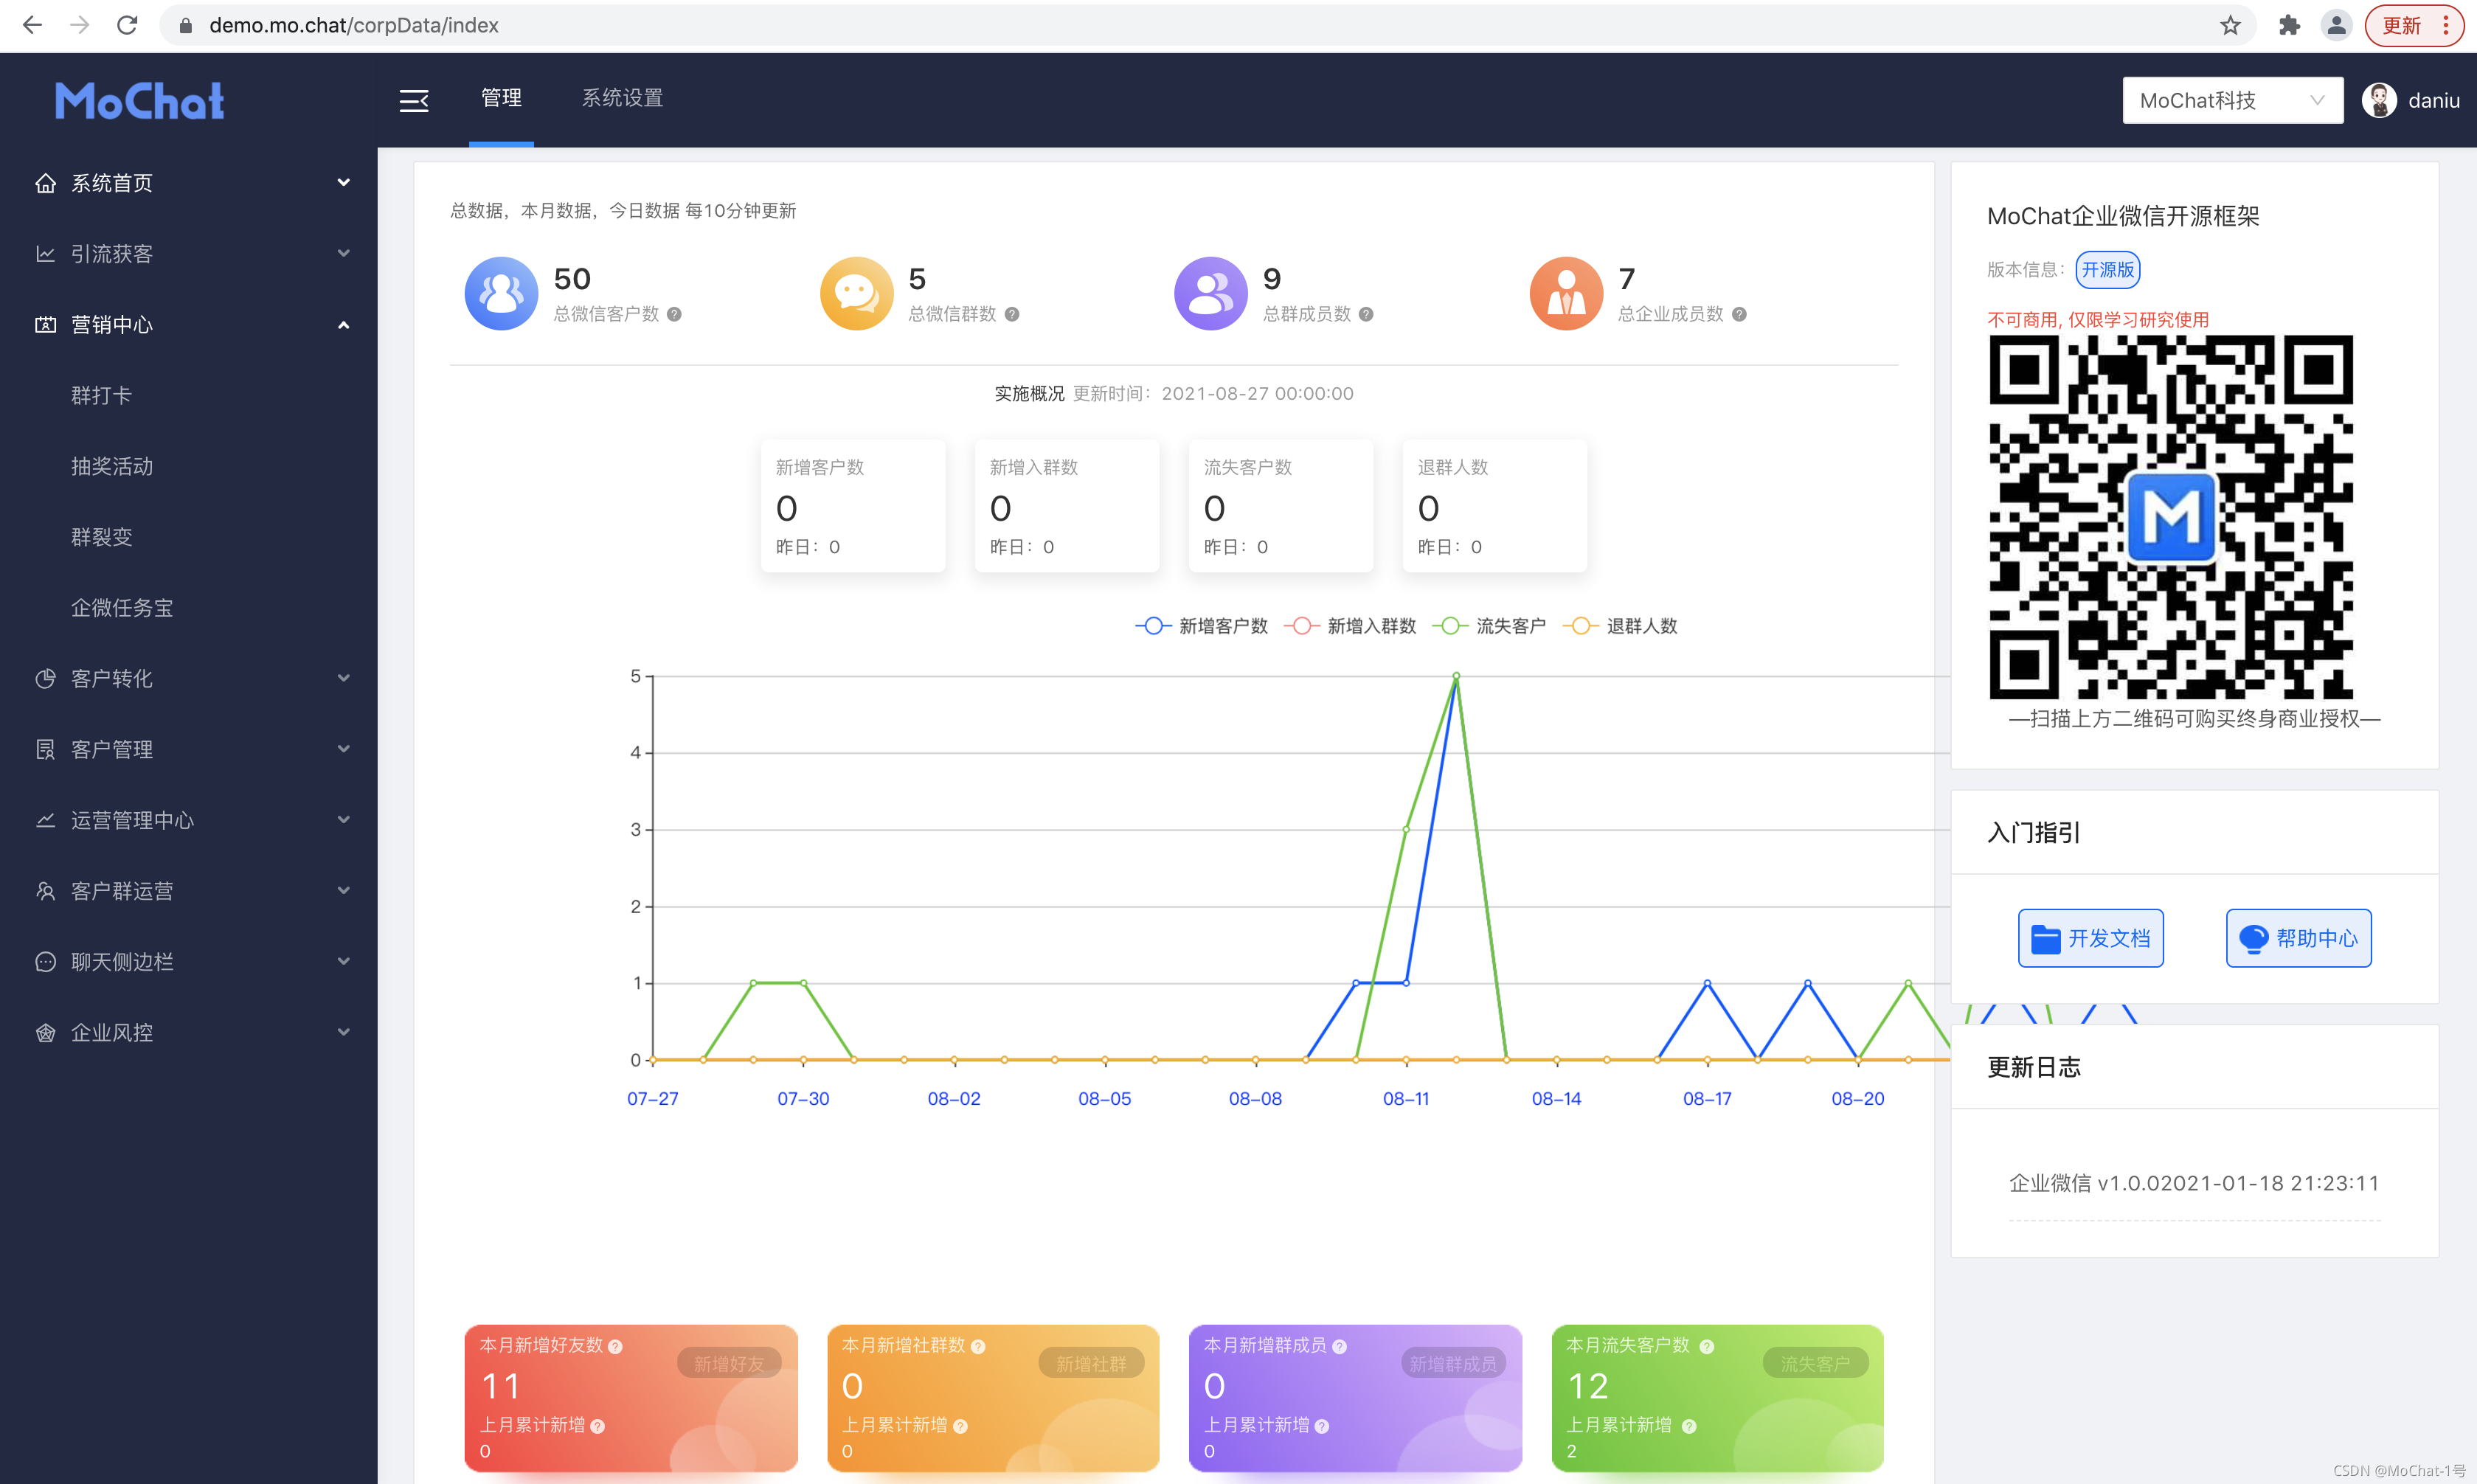The width and height of the screenshot is (2477, 1484).
Task: Click the 新增群成员 tag on the purple card
Action: (x=1453, y=1364)
